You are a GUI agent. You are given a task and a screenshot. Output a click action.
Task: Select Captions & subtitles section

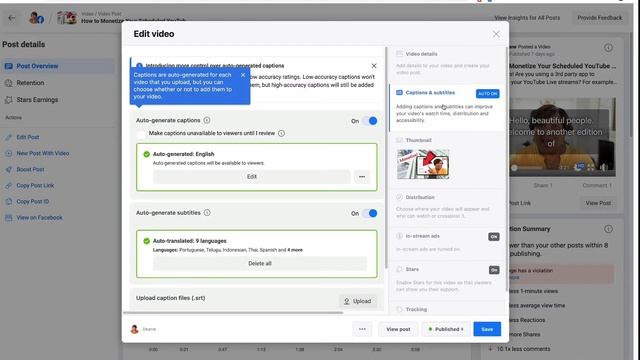447,107
